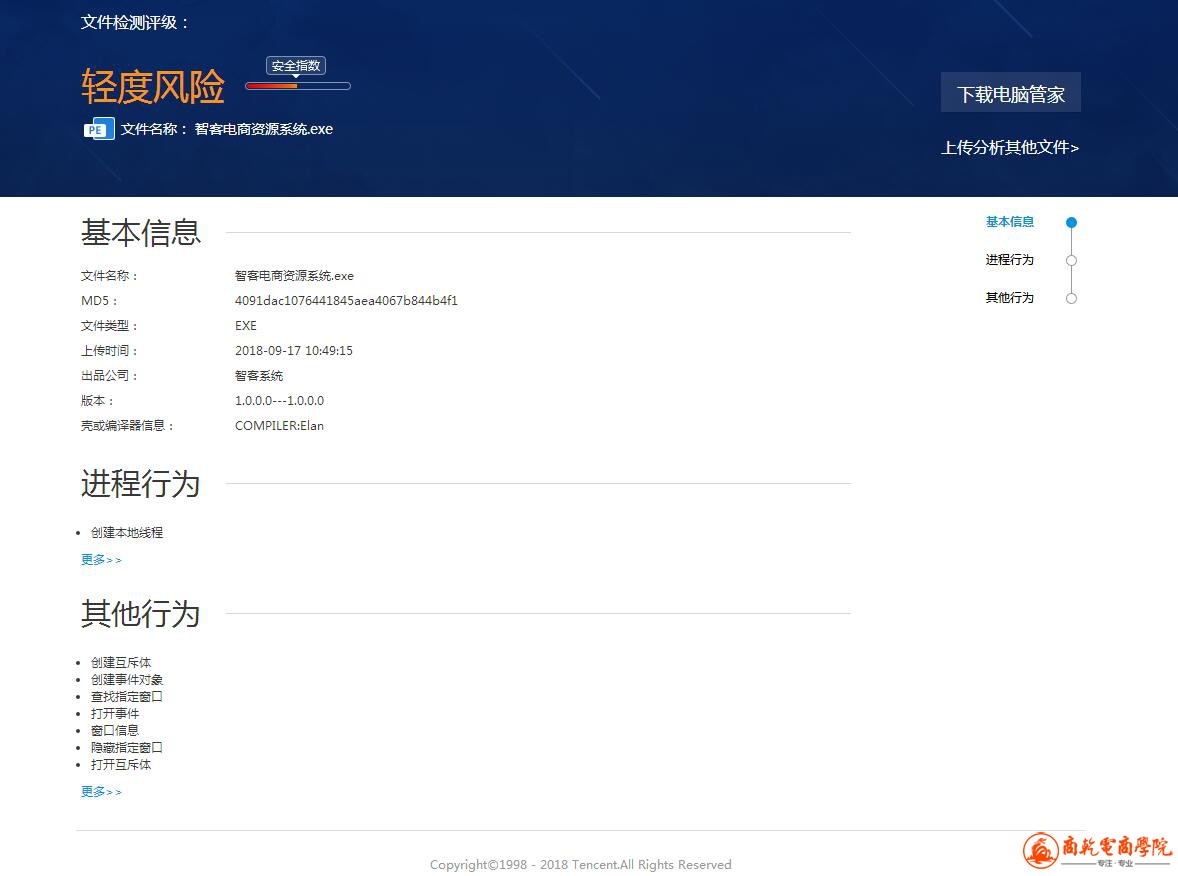
Task: Open 其他行为 in side navigation
Action: tap(1009, 298)
